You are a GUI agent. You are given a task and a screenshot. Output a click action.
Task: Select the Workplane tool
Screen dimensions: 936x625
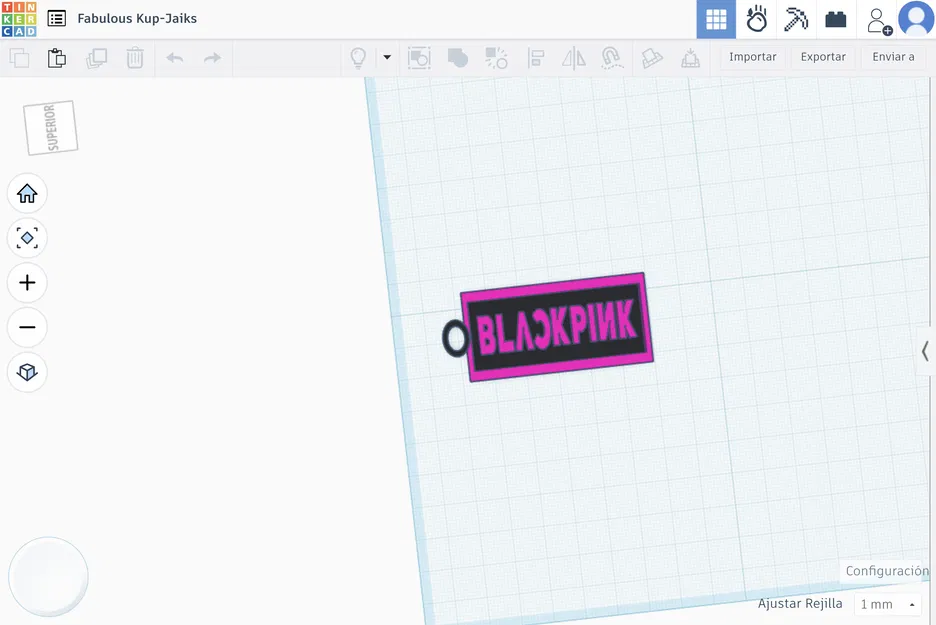pyautogui.click(x=652, y=57)
